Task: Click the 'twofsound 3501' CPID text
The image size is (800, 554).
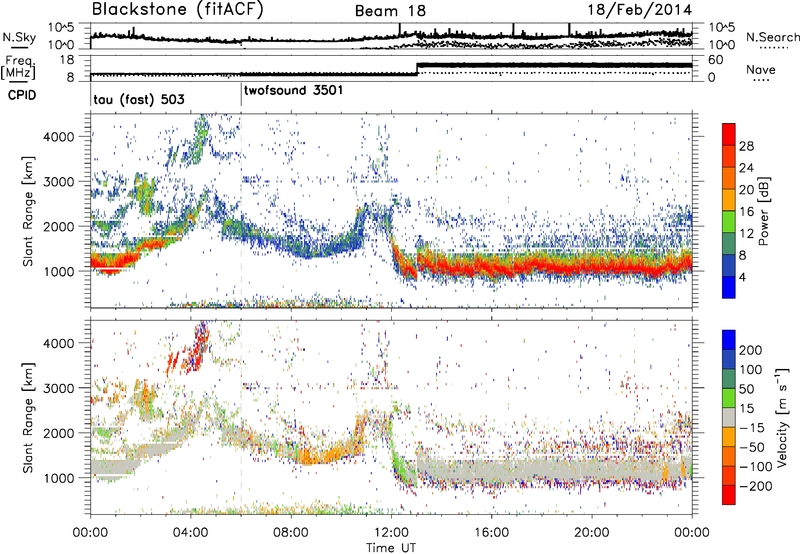Action: click(x=293, y=90)
